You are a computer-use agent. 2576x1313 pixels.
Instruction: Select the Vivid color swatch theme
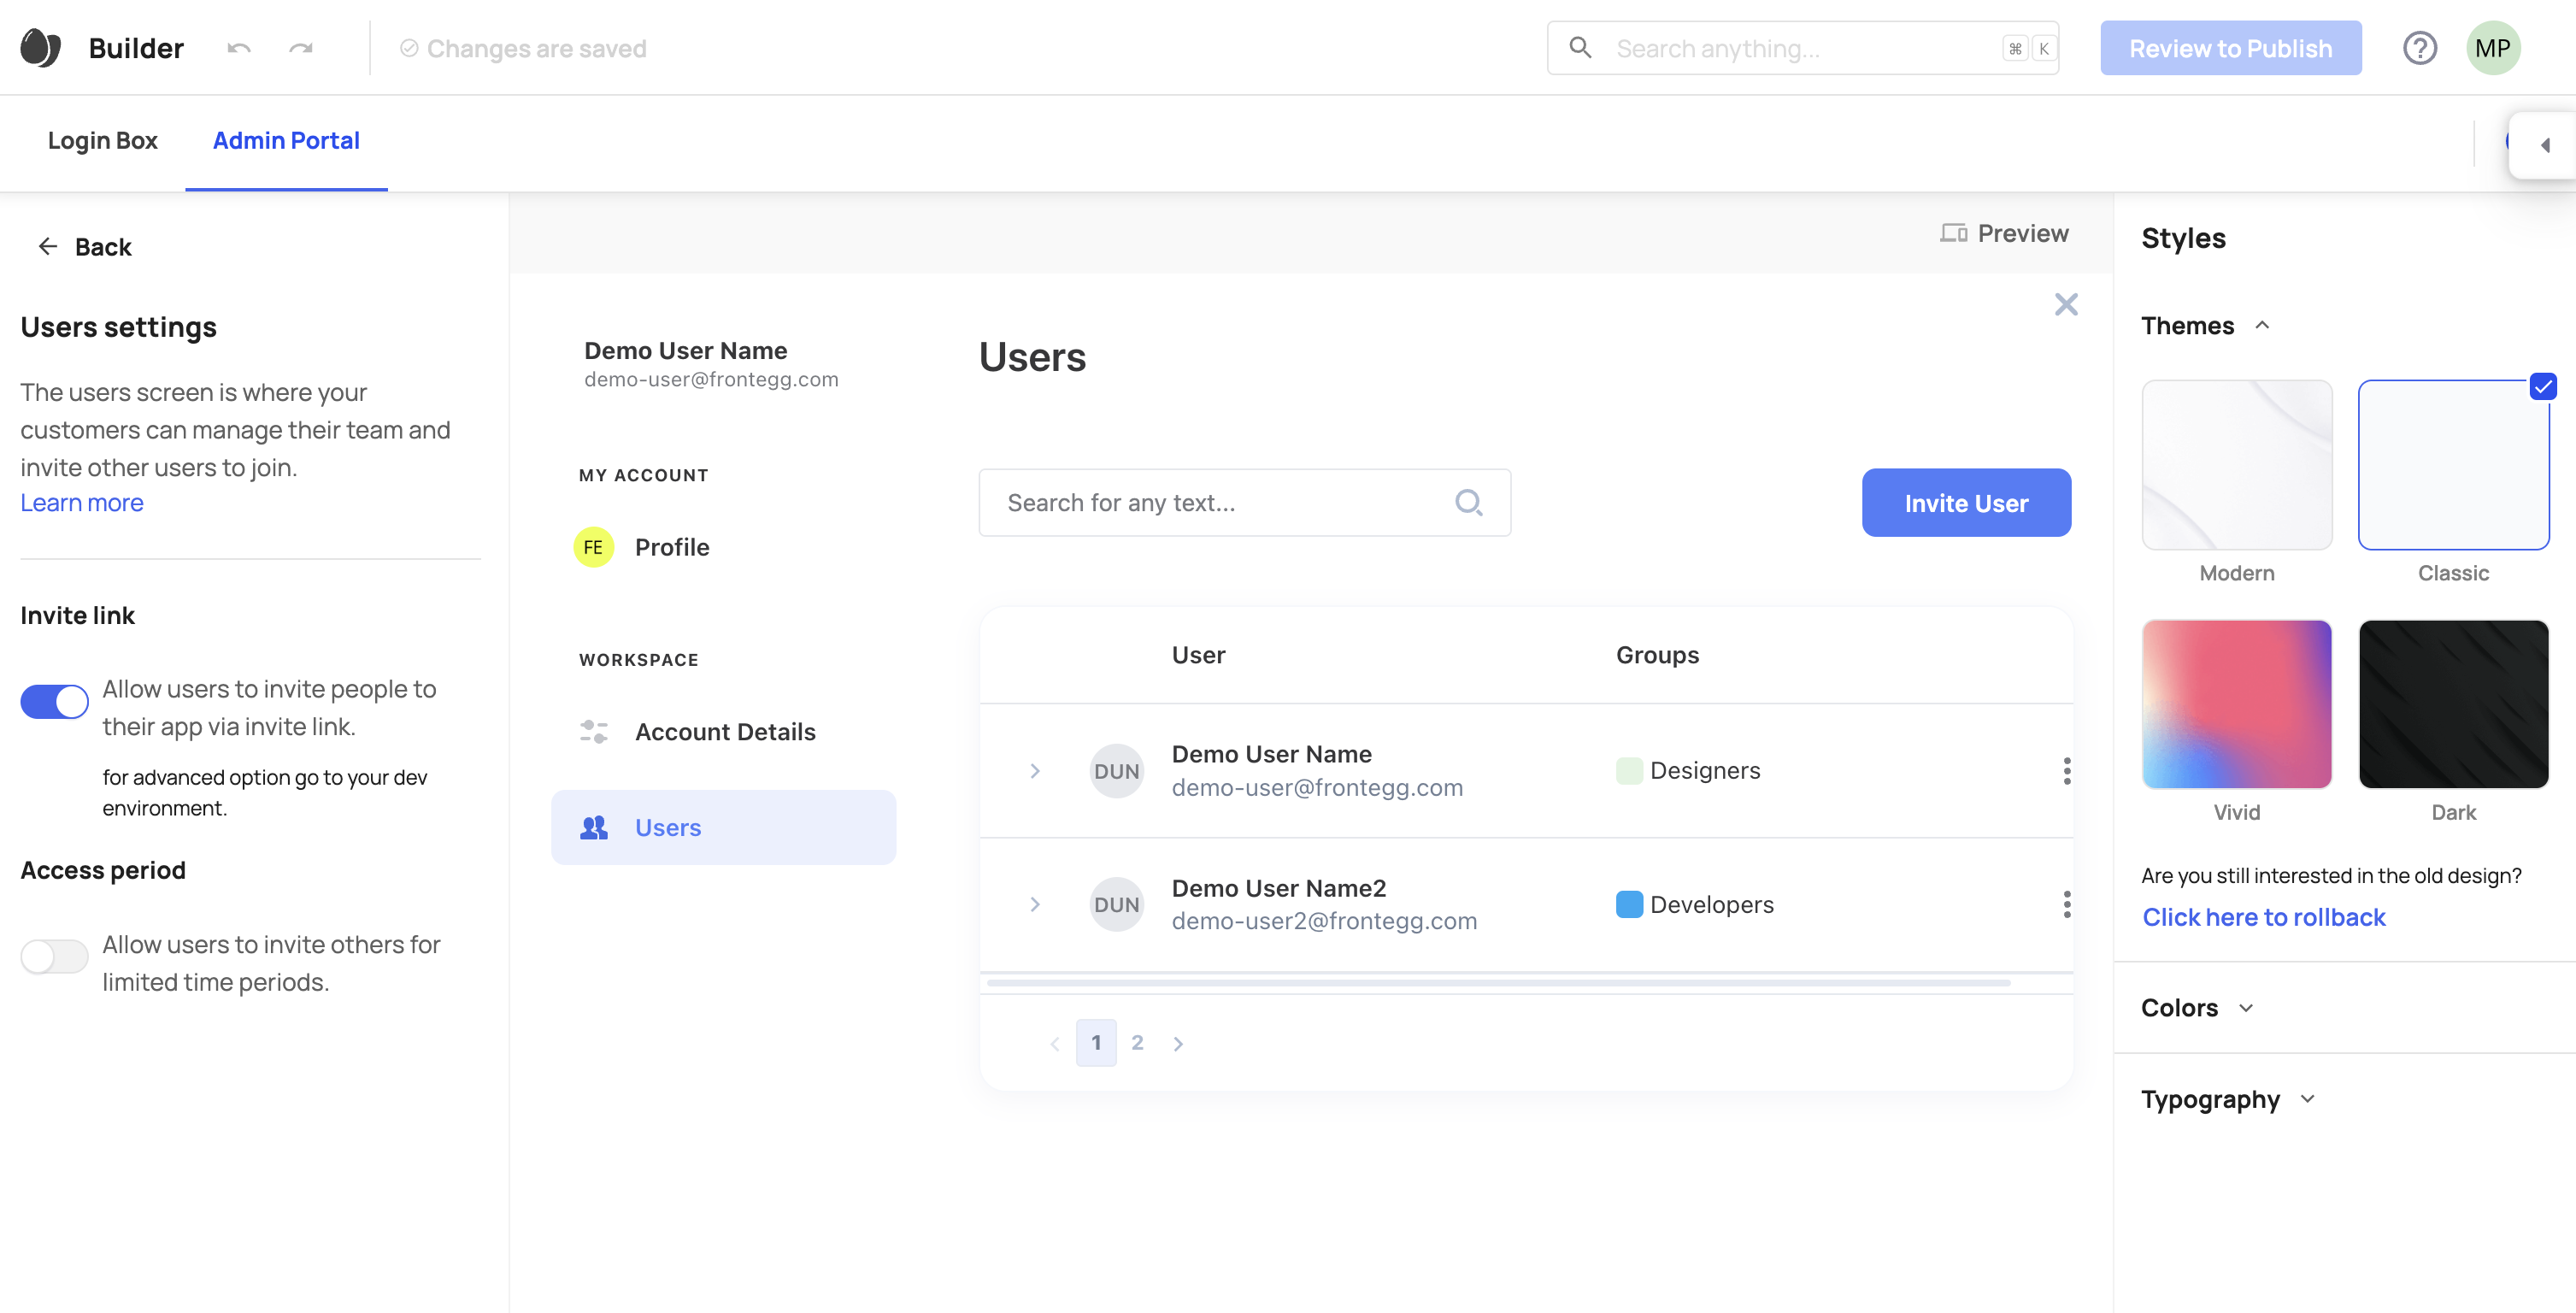pyautogui.click(x=2236, y=704)
